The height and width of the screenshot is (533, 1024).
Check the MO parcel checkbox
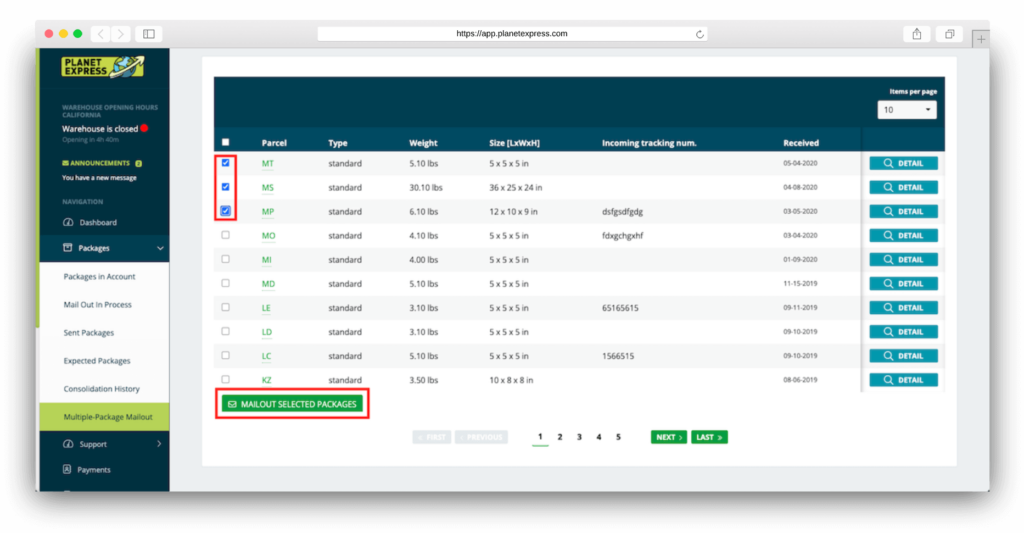(225, 235)
